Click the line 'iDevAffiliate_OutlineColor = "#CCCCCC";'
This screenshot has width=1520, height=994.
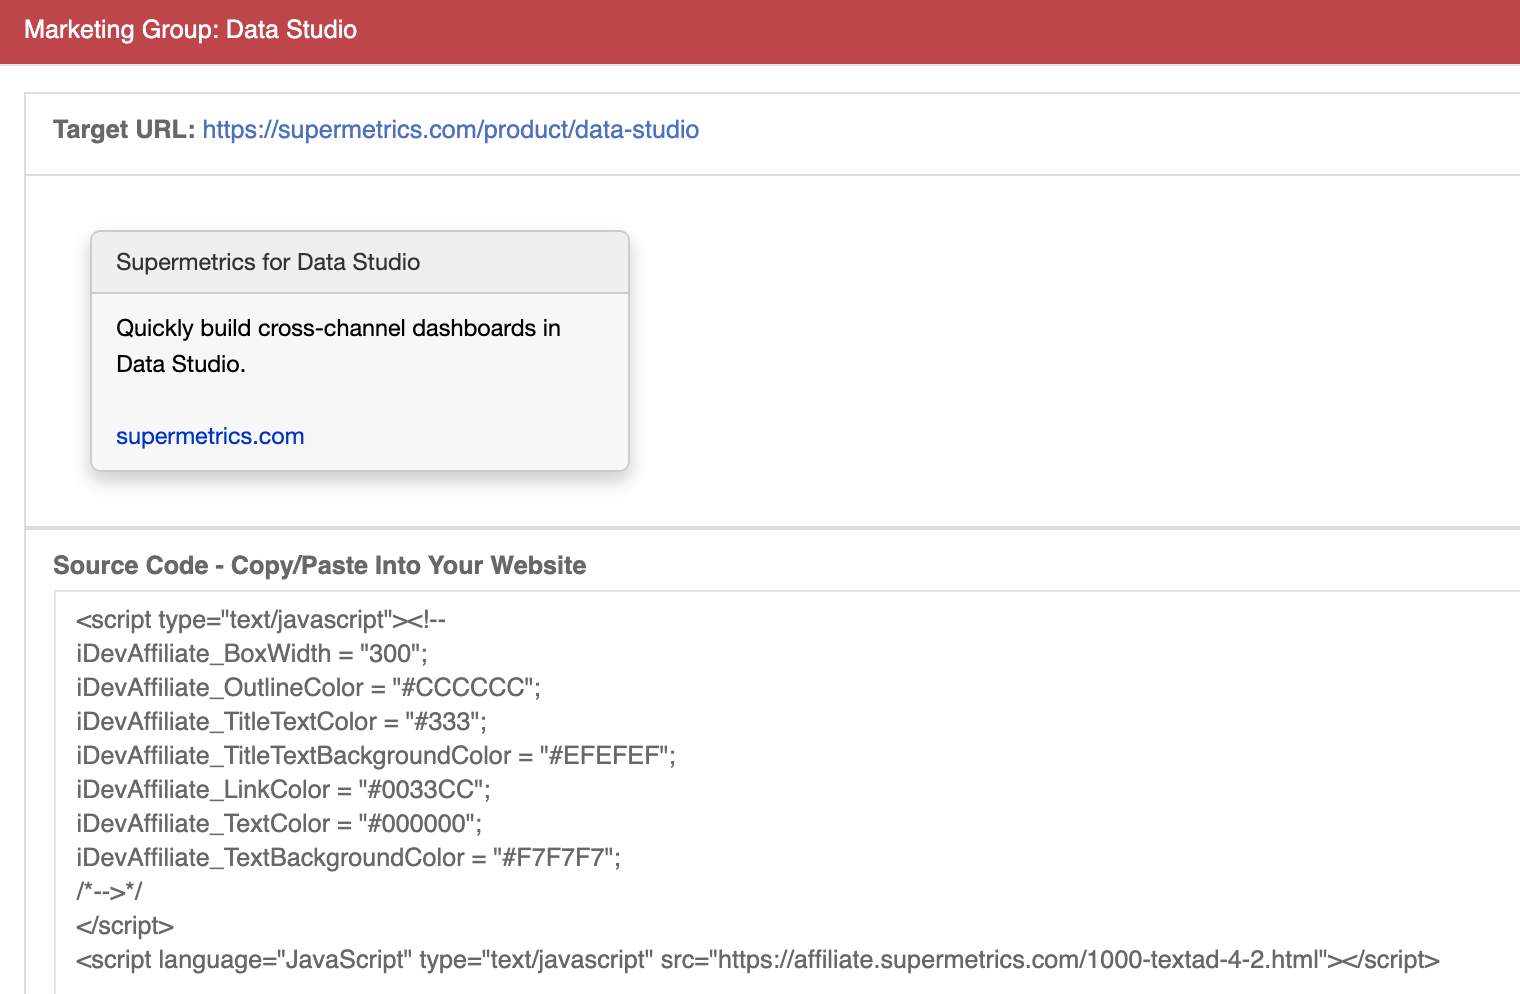pos(308,688)
